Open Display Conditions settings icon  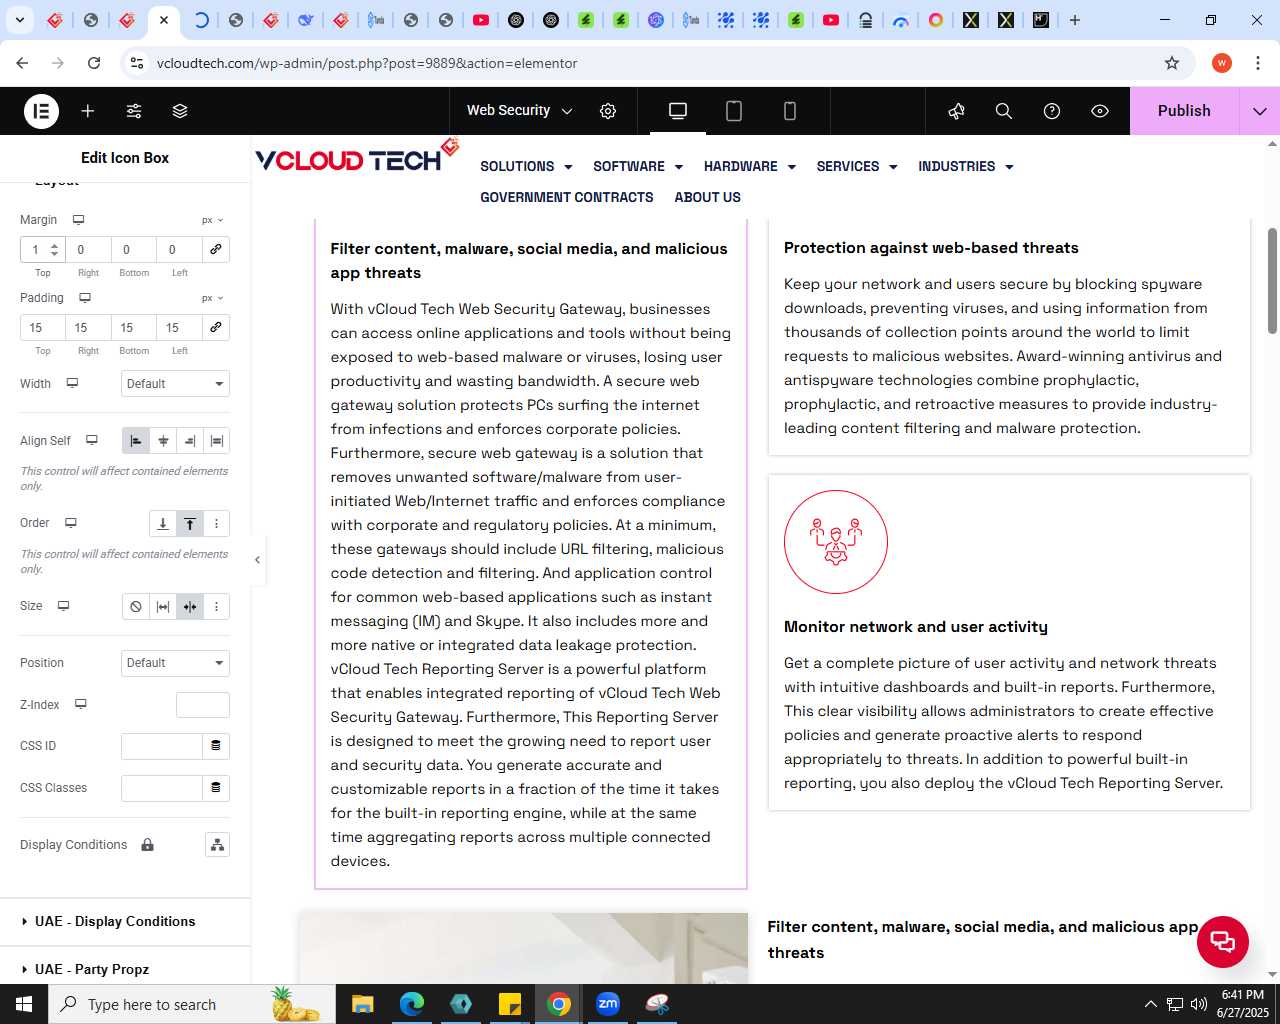[x=217, y=845]
